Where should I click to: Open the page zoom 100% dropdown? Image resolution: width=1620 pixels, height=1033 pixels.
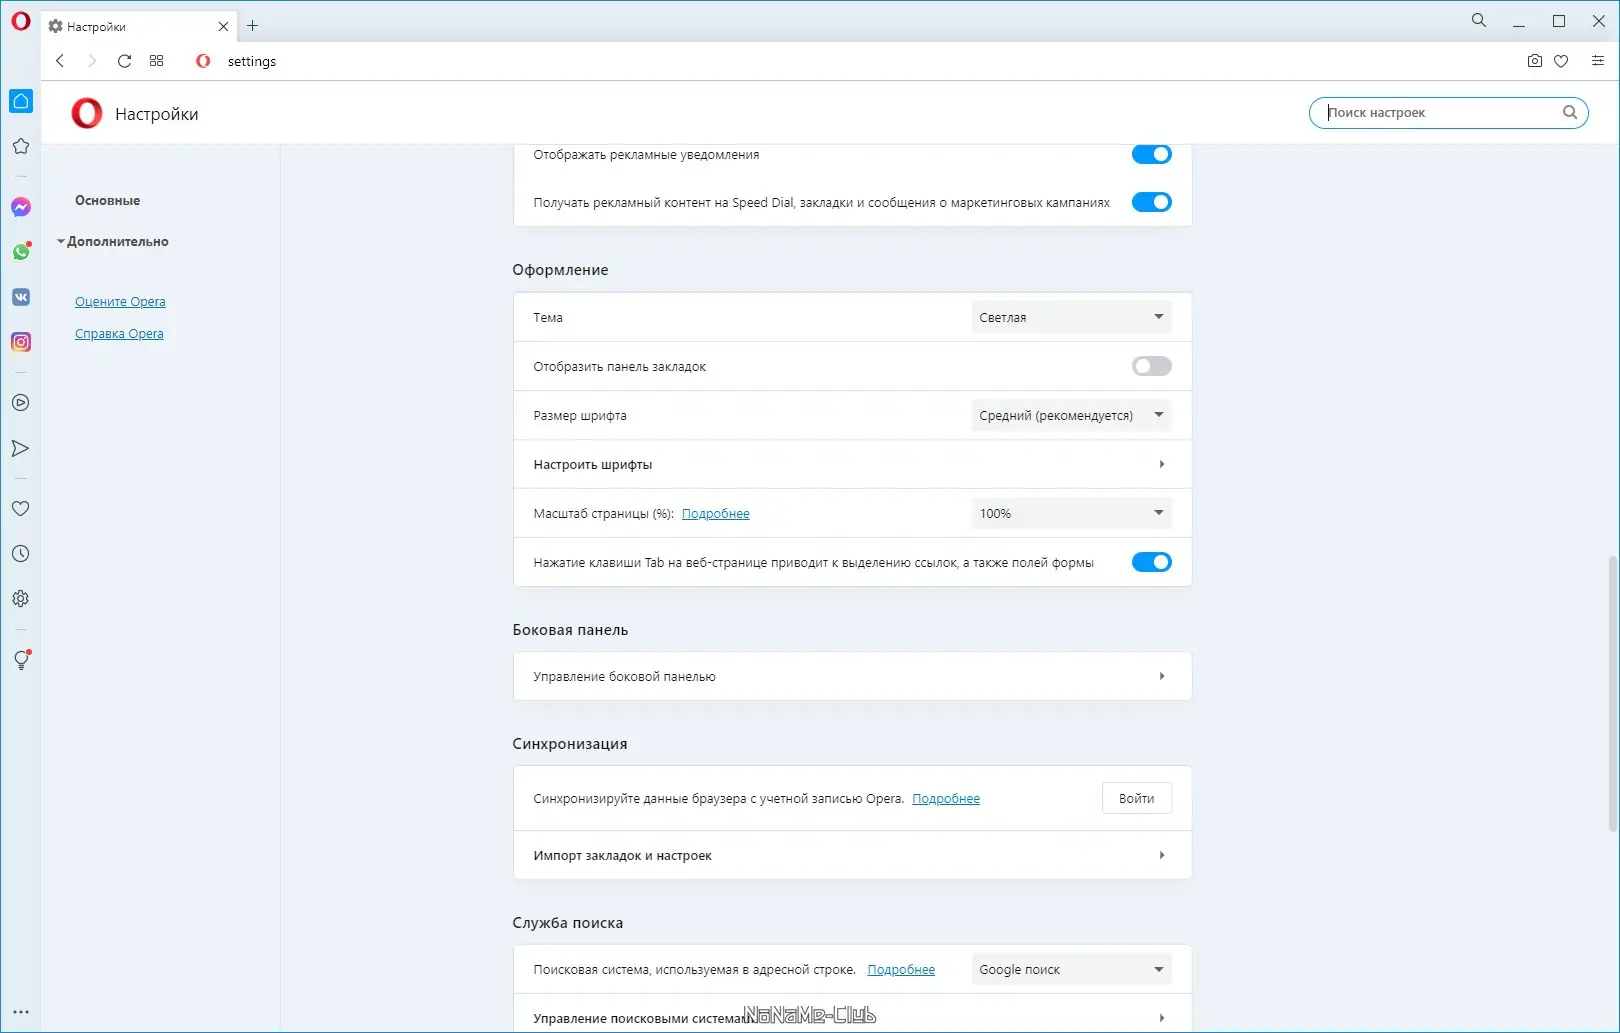1071,513
